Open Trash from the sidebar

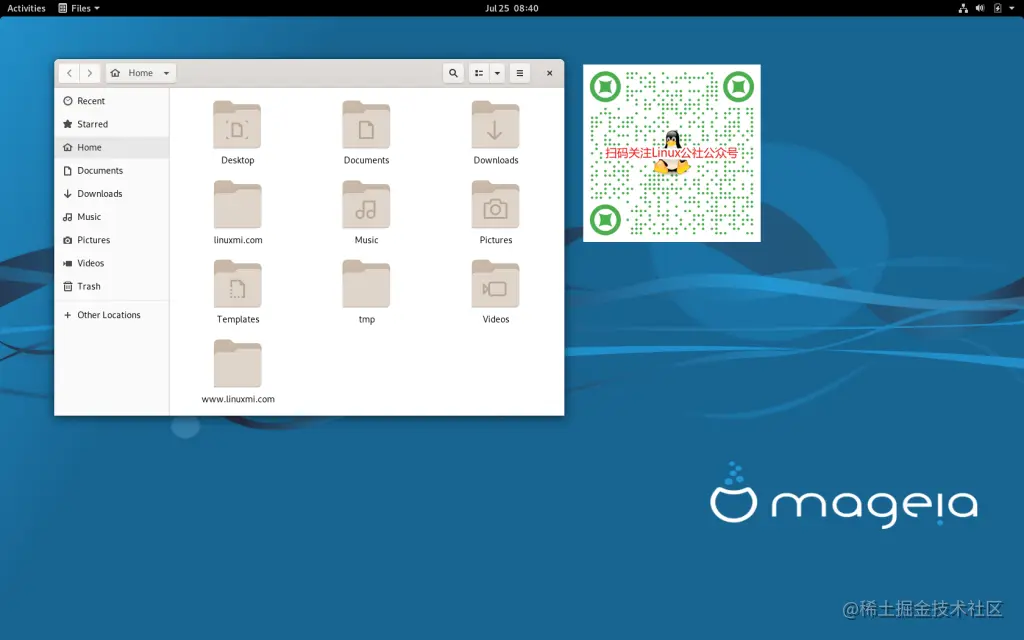click(112, 287)
